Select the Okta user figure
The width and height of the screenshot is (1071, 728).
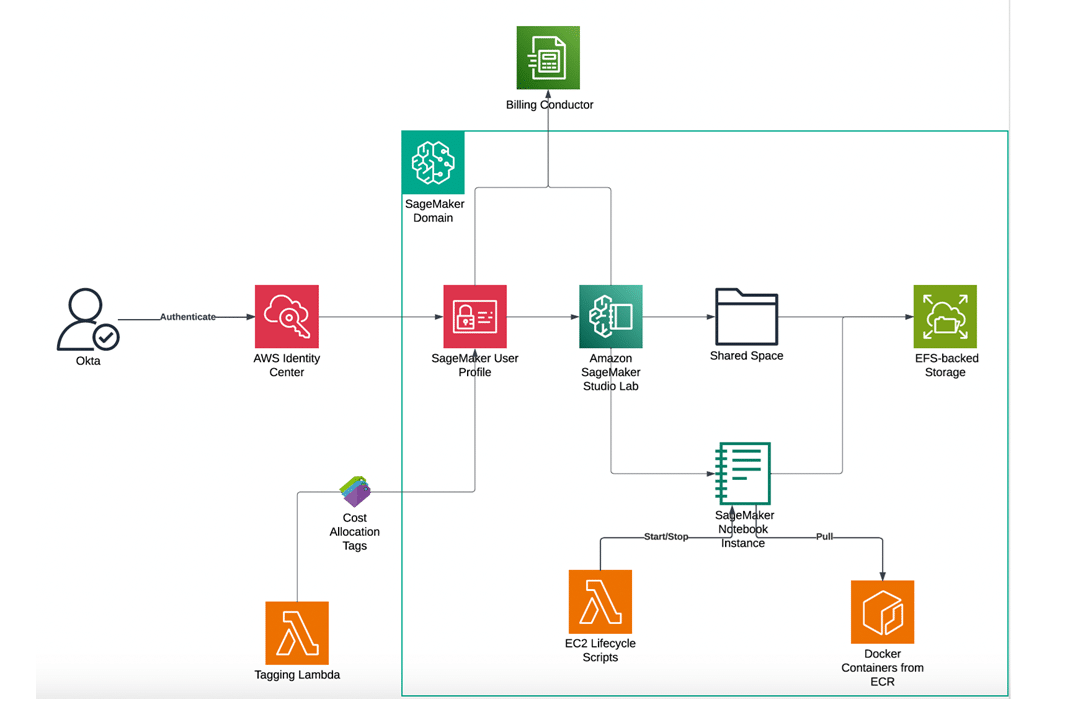tap(86, 318)
